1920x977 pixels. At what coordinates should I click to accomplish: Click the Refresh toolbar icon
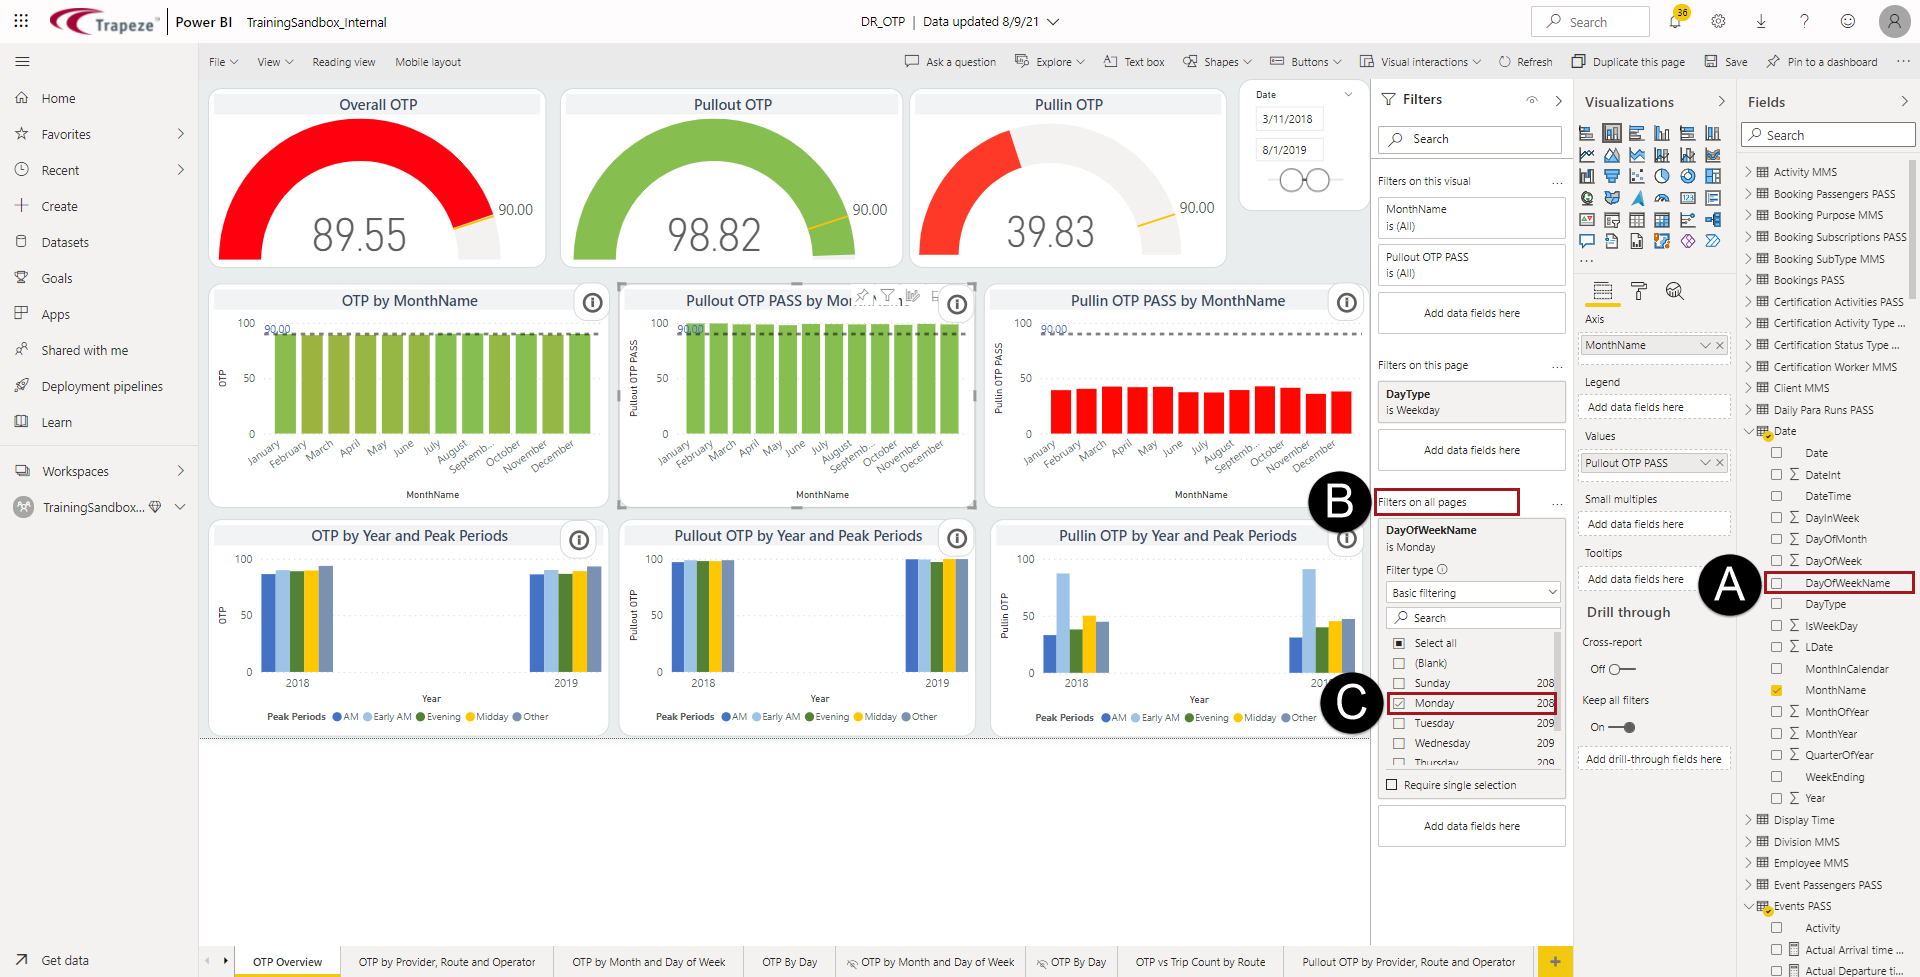[x=1525, y=62]
